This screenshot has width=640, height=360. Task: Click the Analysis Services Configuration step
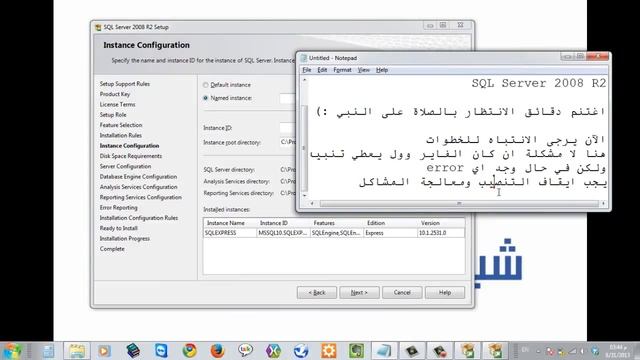click(138, 187)
